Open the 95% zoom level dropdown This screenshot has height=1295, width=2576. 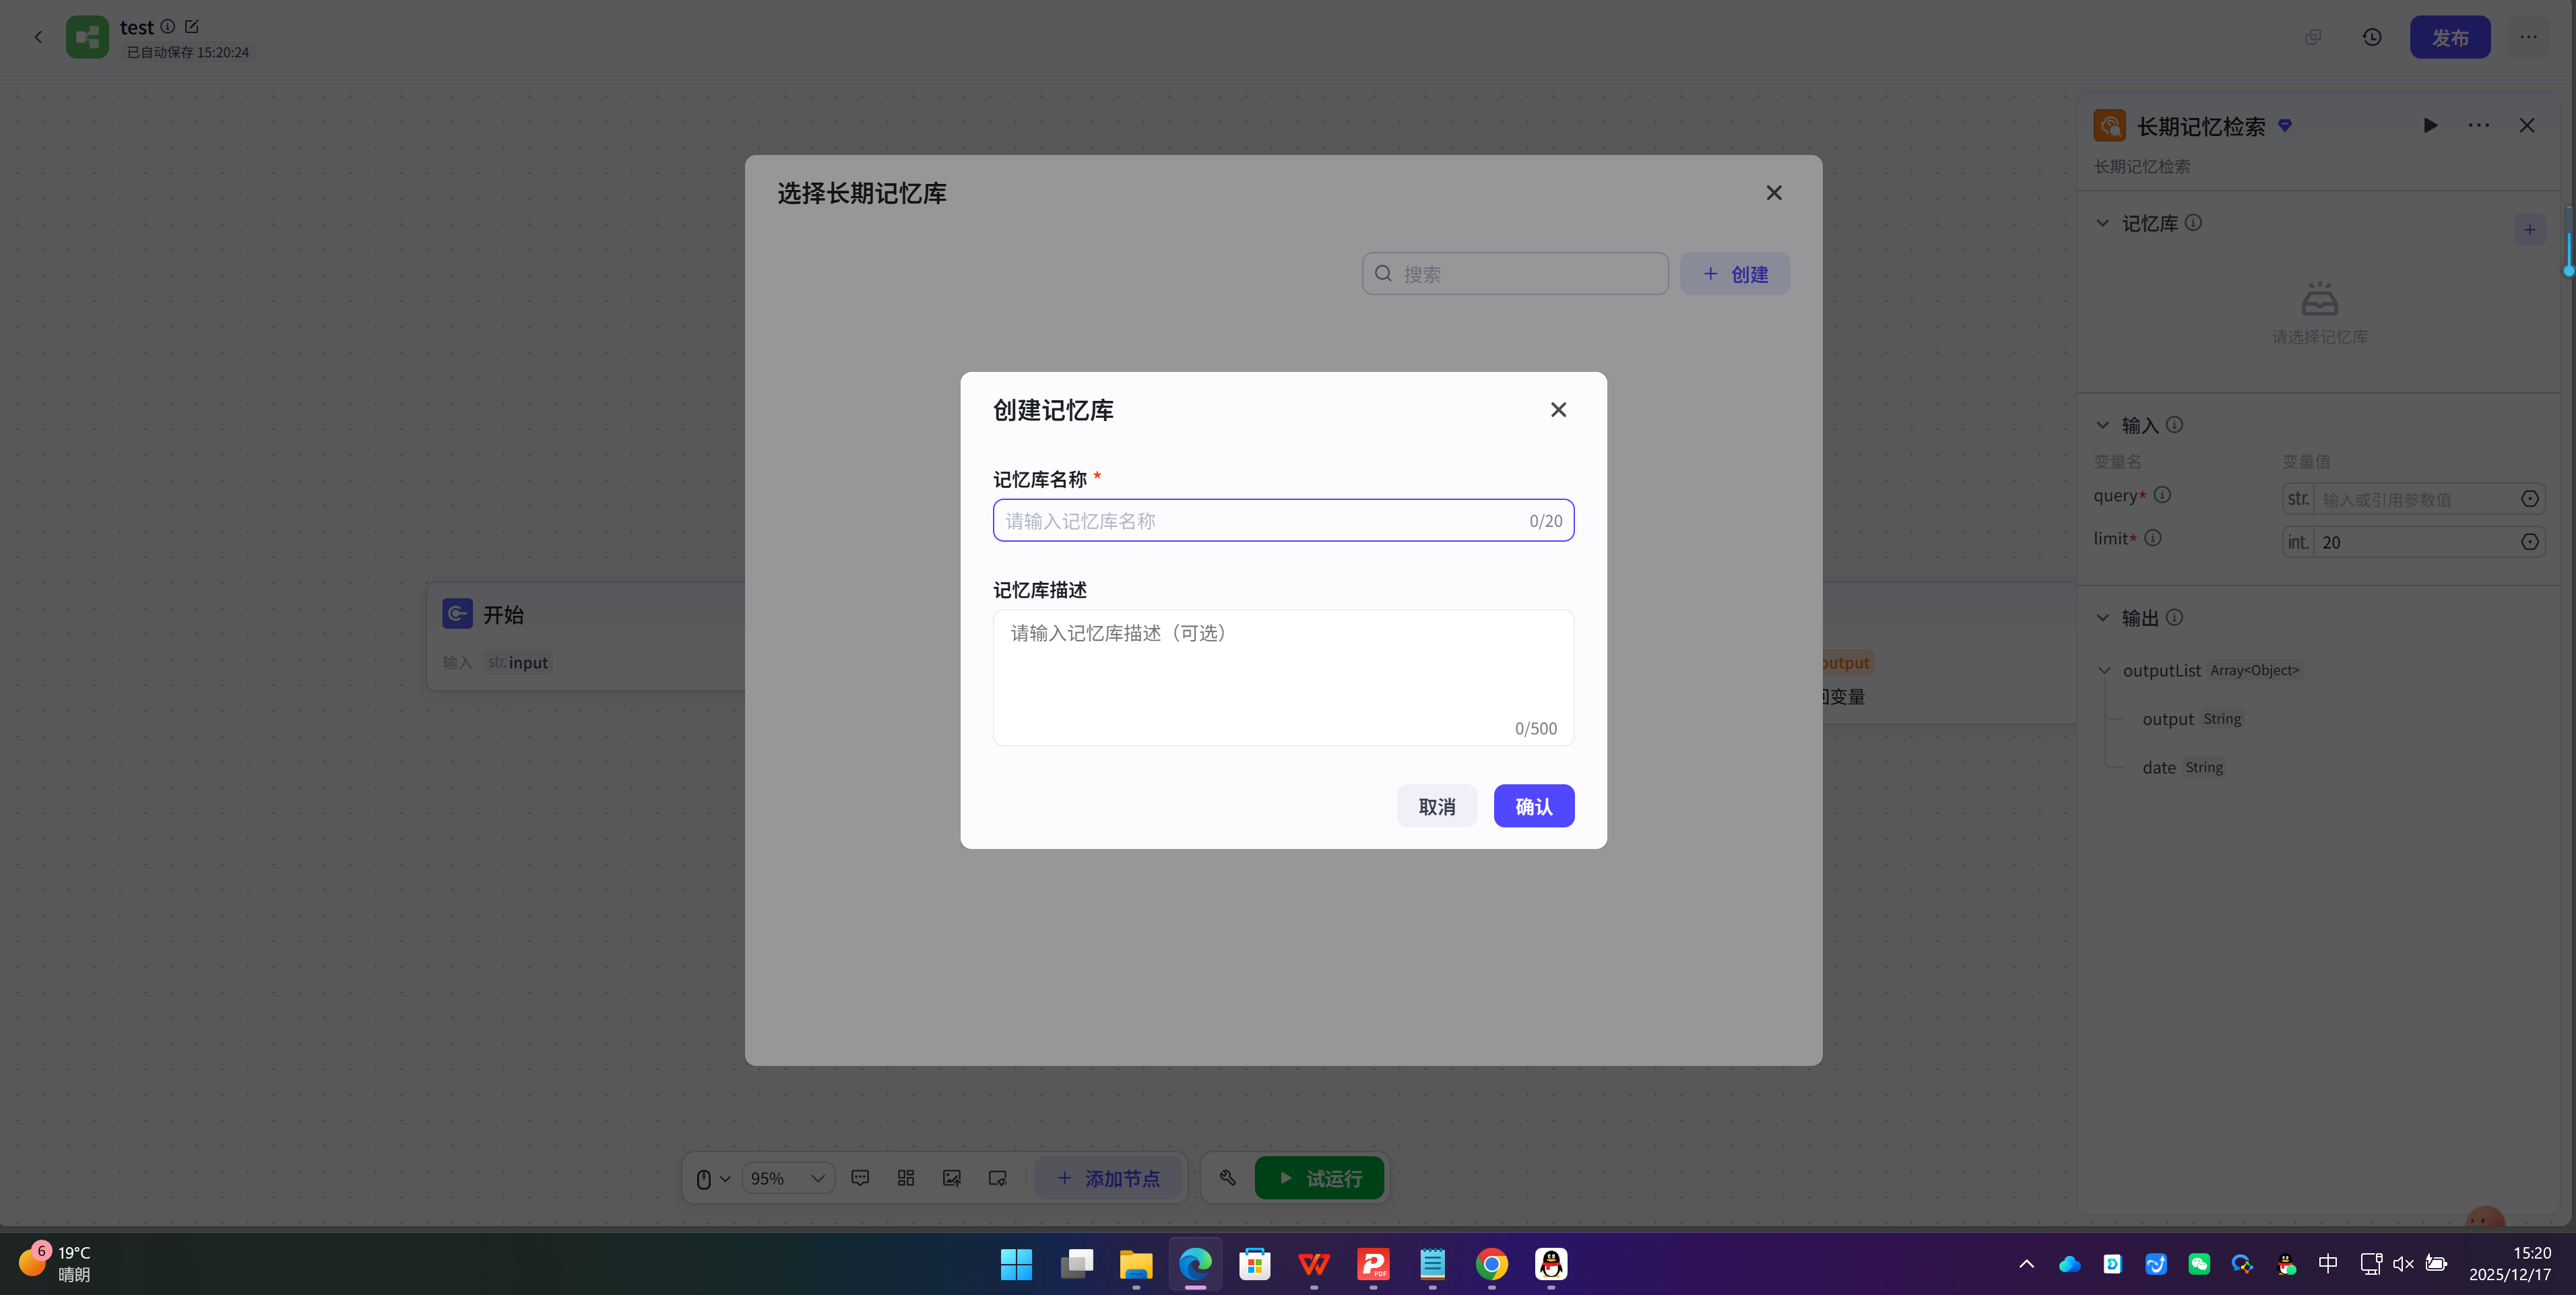point(788,1178)
